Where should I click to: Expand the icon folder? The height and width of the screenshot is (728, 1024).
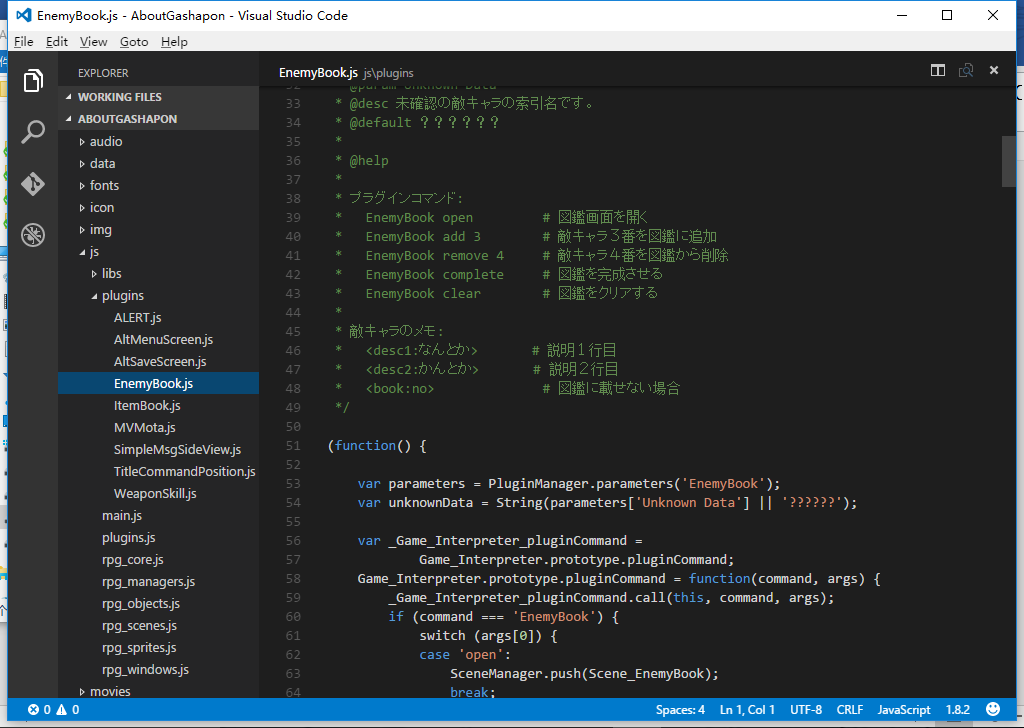click(82, 208)
